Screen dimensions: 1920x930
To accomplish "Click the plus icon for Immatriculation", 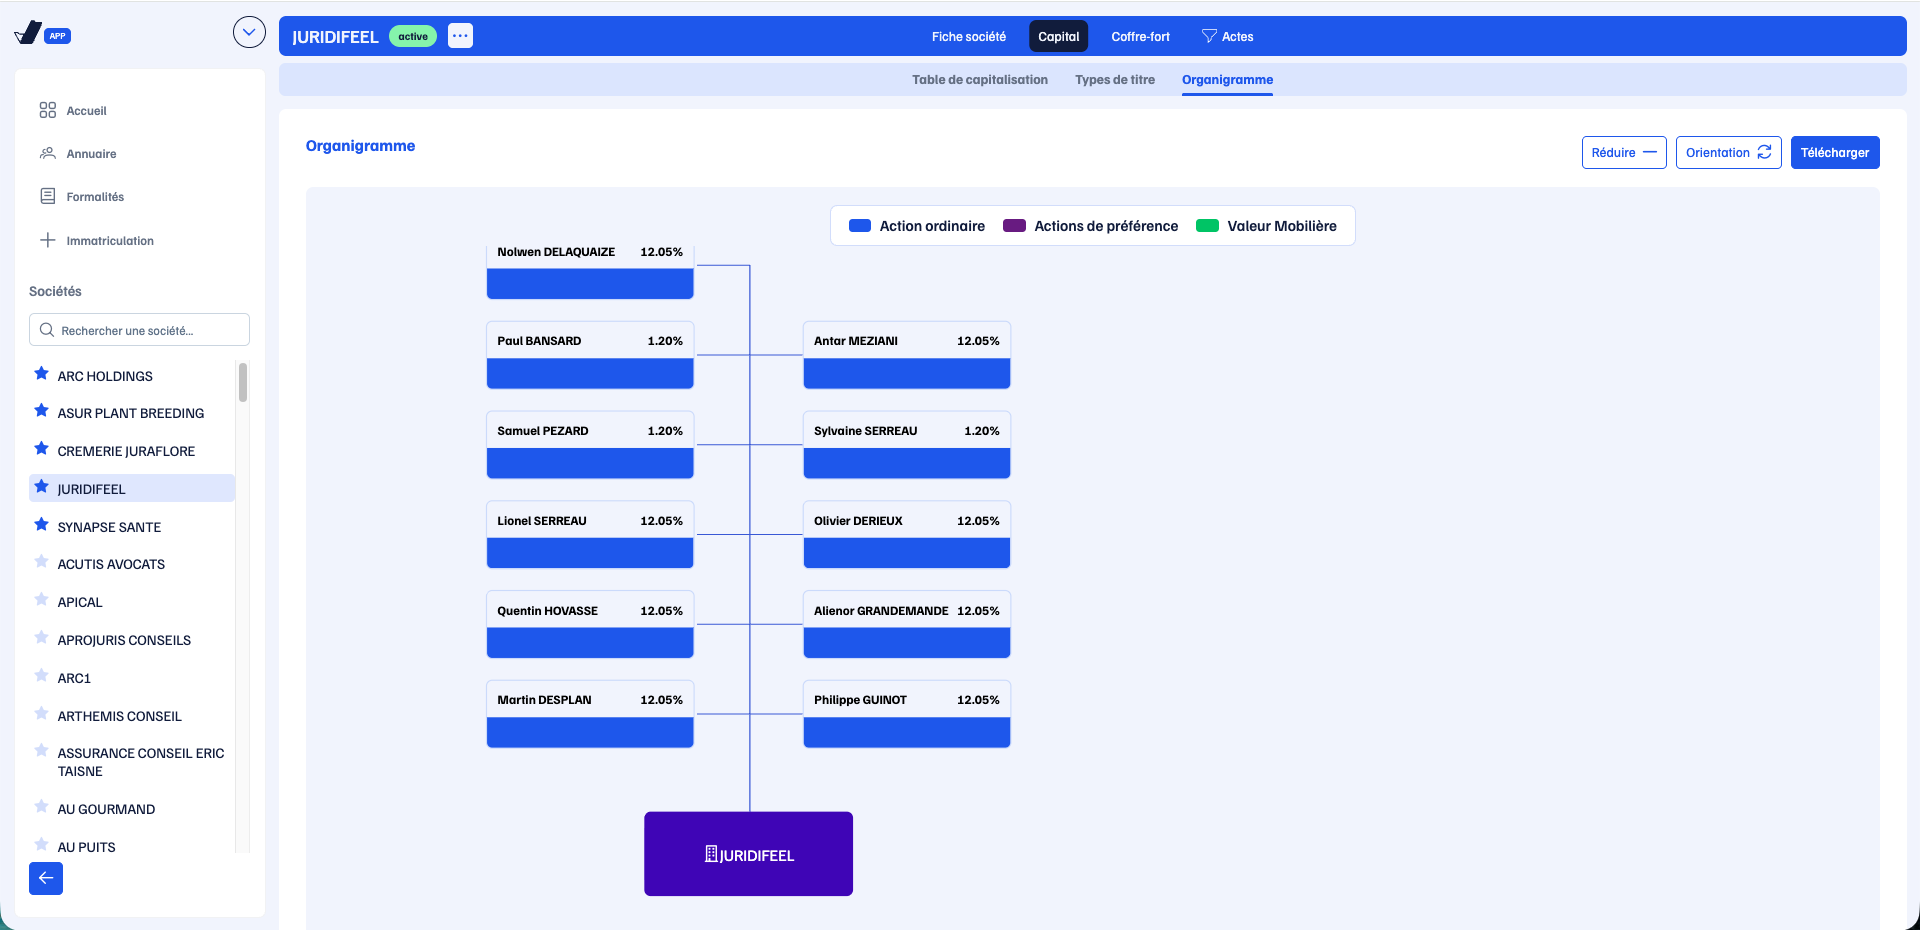I will click(47, 240).
